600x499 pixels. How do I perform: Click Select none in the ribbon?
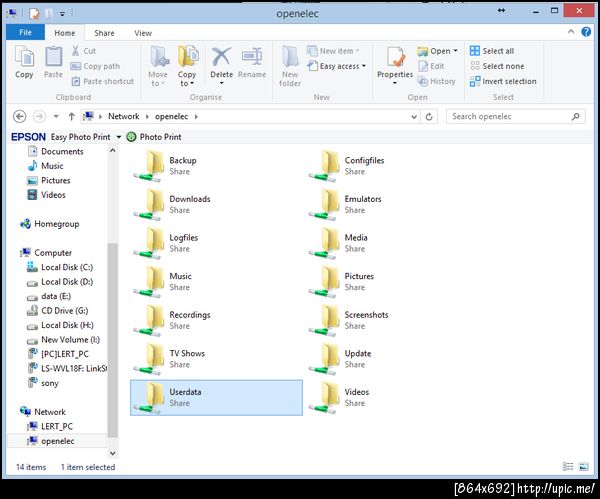coord(497,66)
